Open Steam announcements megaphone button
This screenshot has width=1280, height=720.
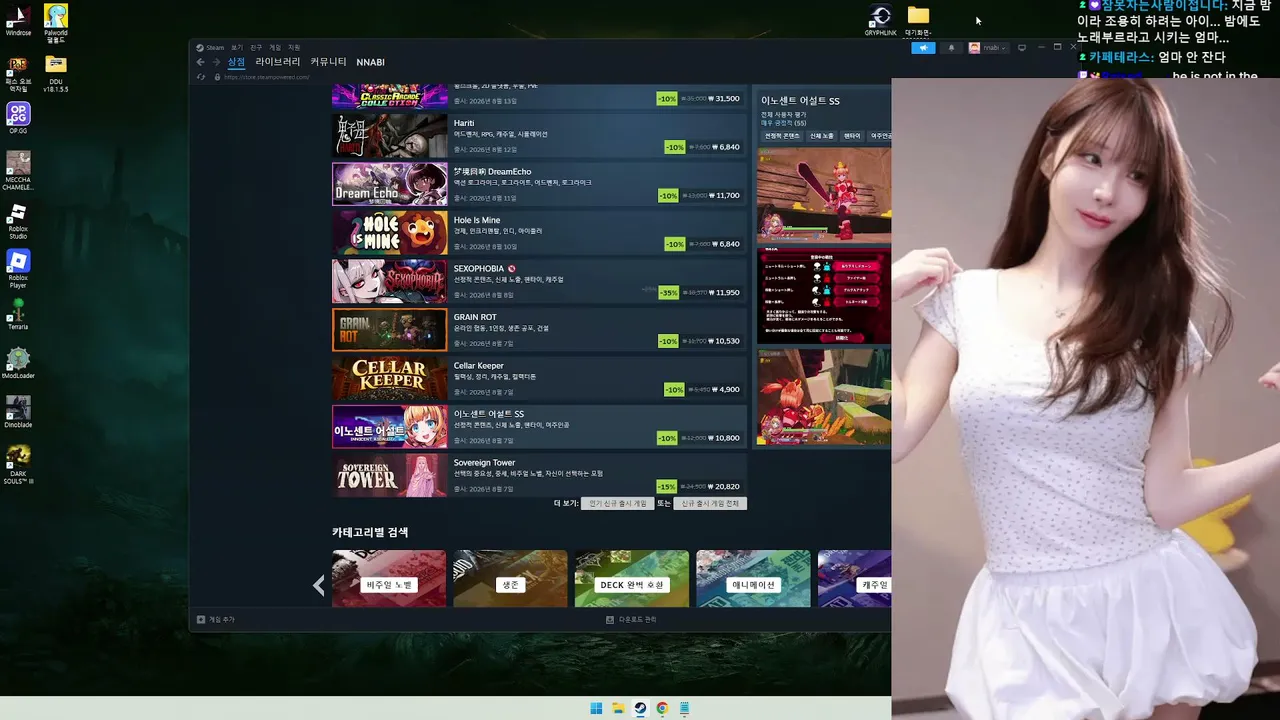coord(923,48)
